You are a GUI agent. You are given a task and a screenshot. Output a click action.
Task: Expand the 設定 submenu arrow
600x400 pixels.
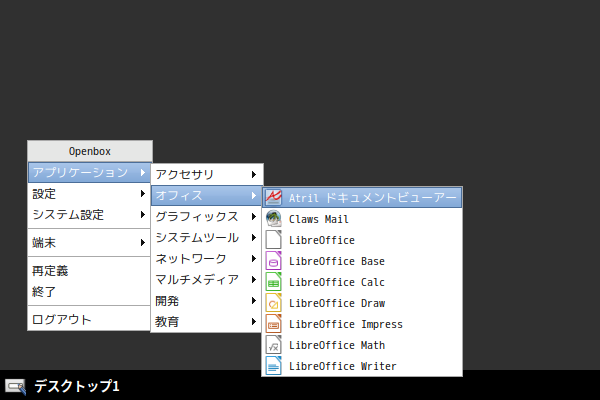coord(143,193)
